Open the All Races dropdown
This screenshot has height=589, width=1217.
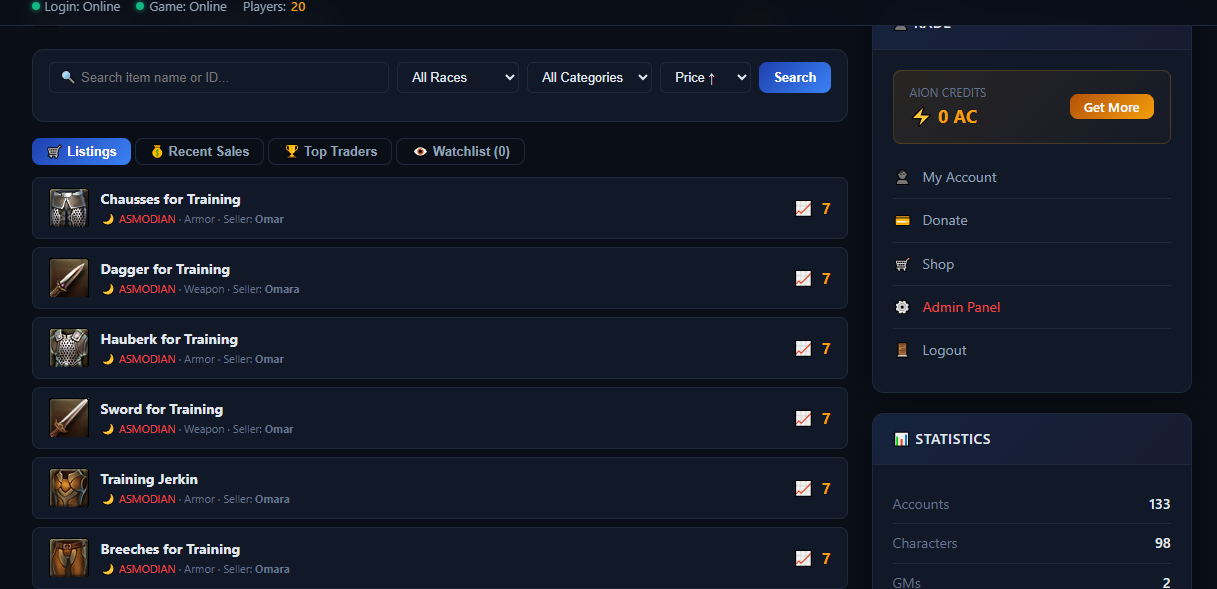(x=458, y=77)
